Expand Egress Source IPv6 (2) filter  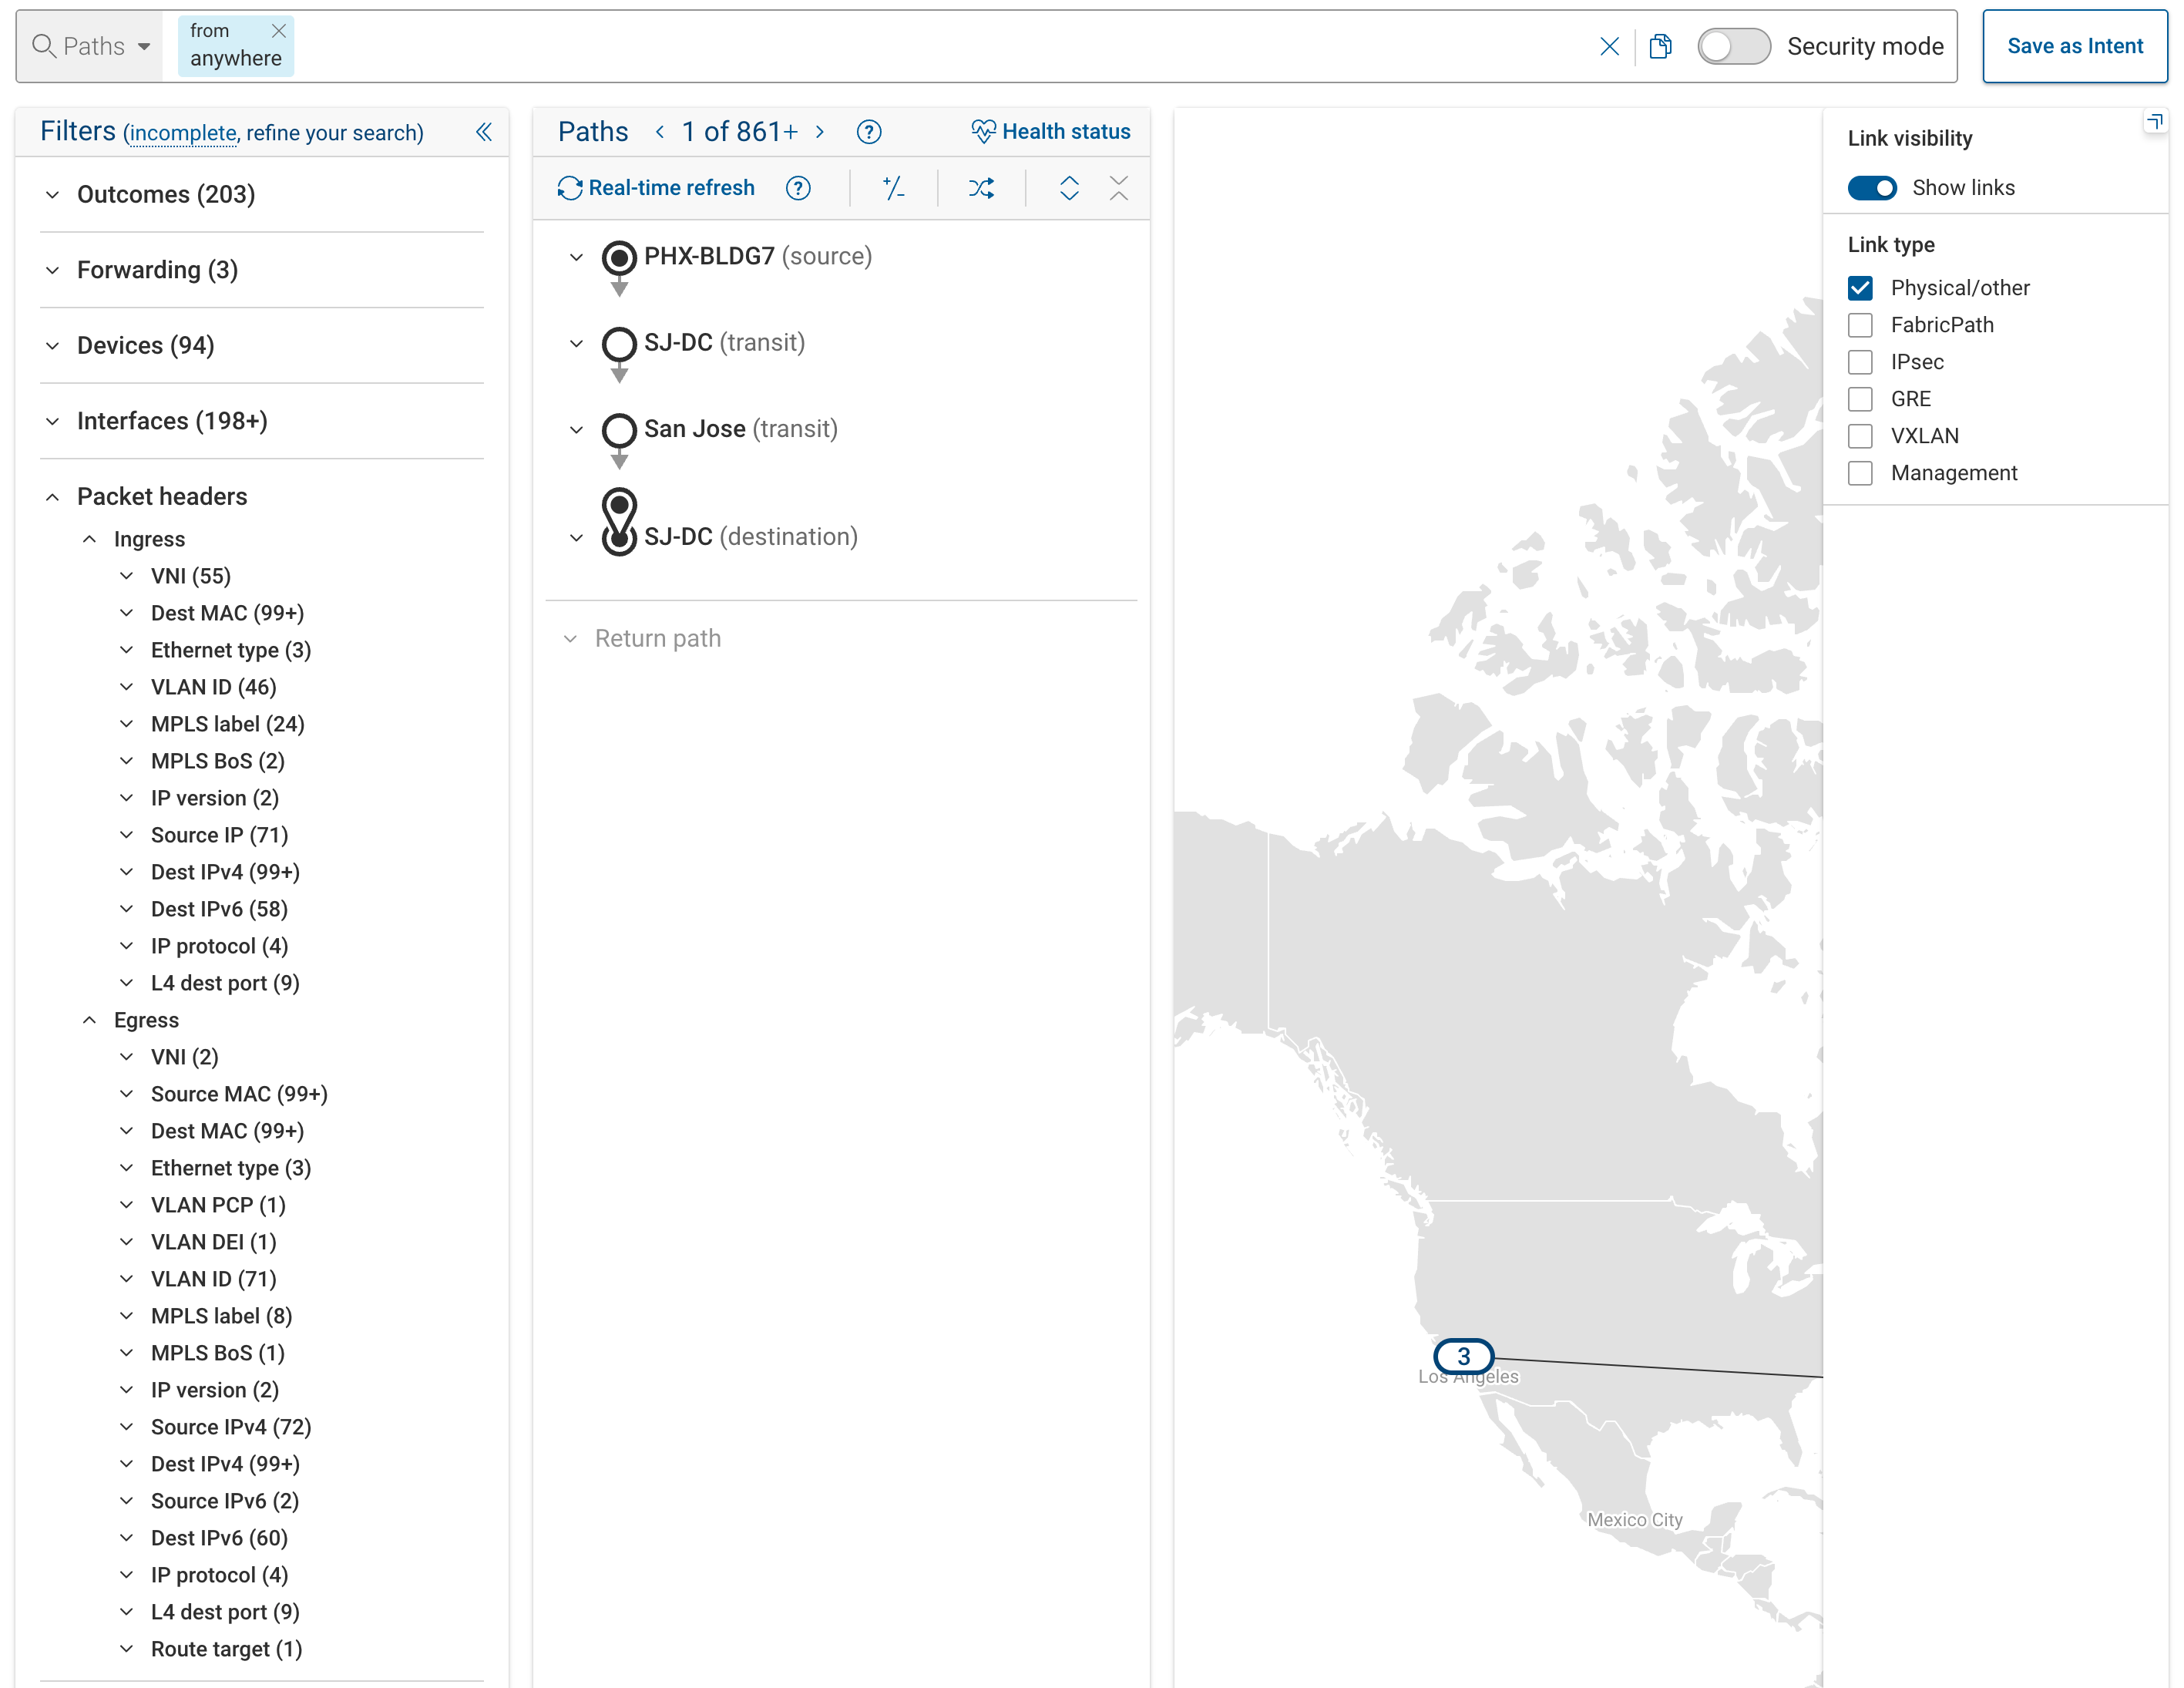point(126,1501)
